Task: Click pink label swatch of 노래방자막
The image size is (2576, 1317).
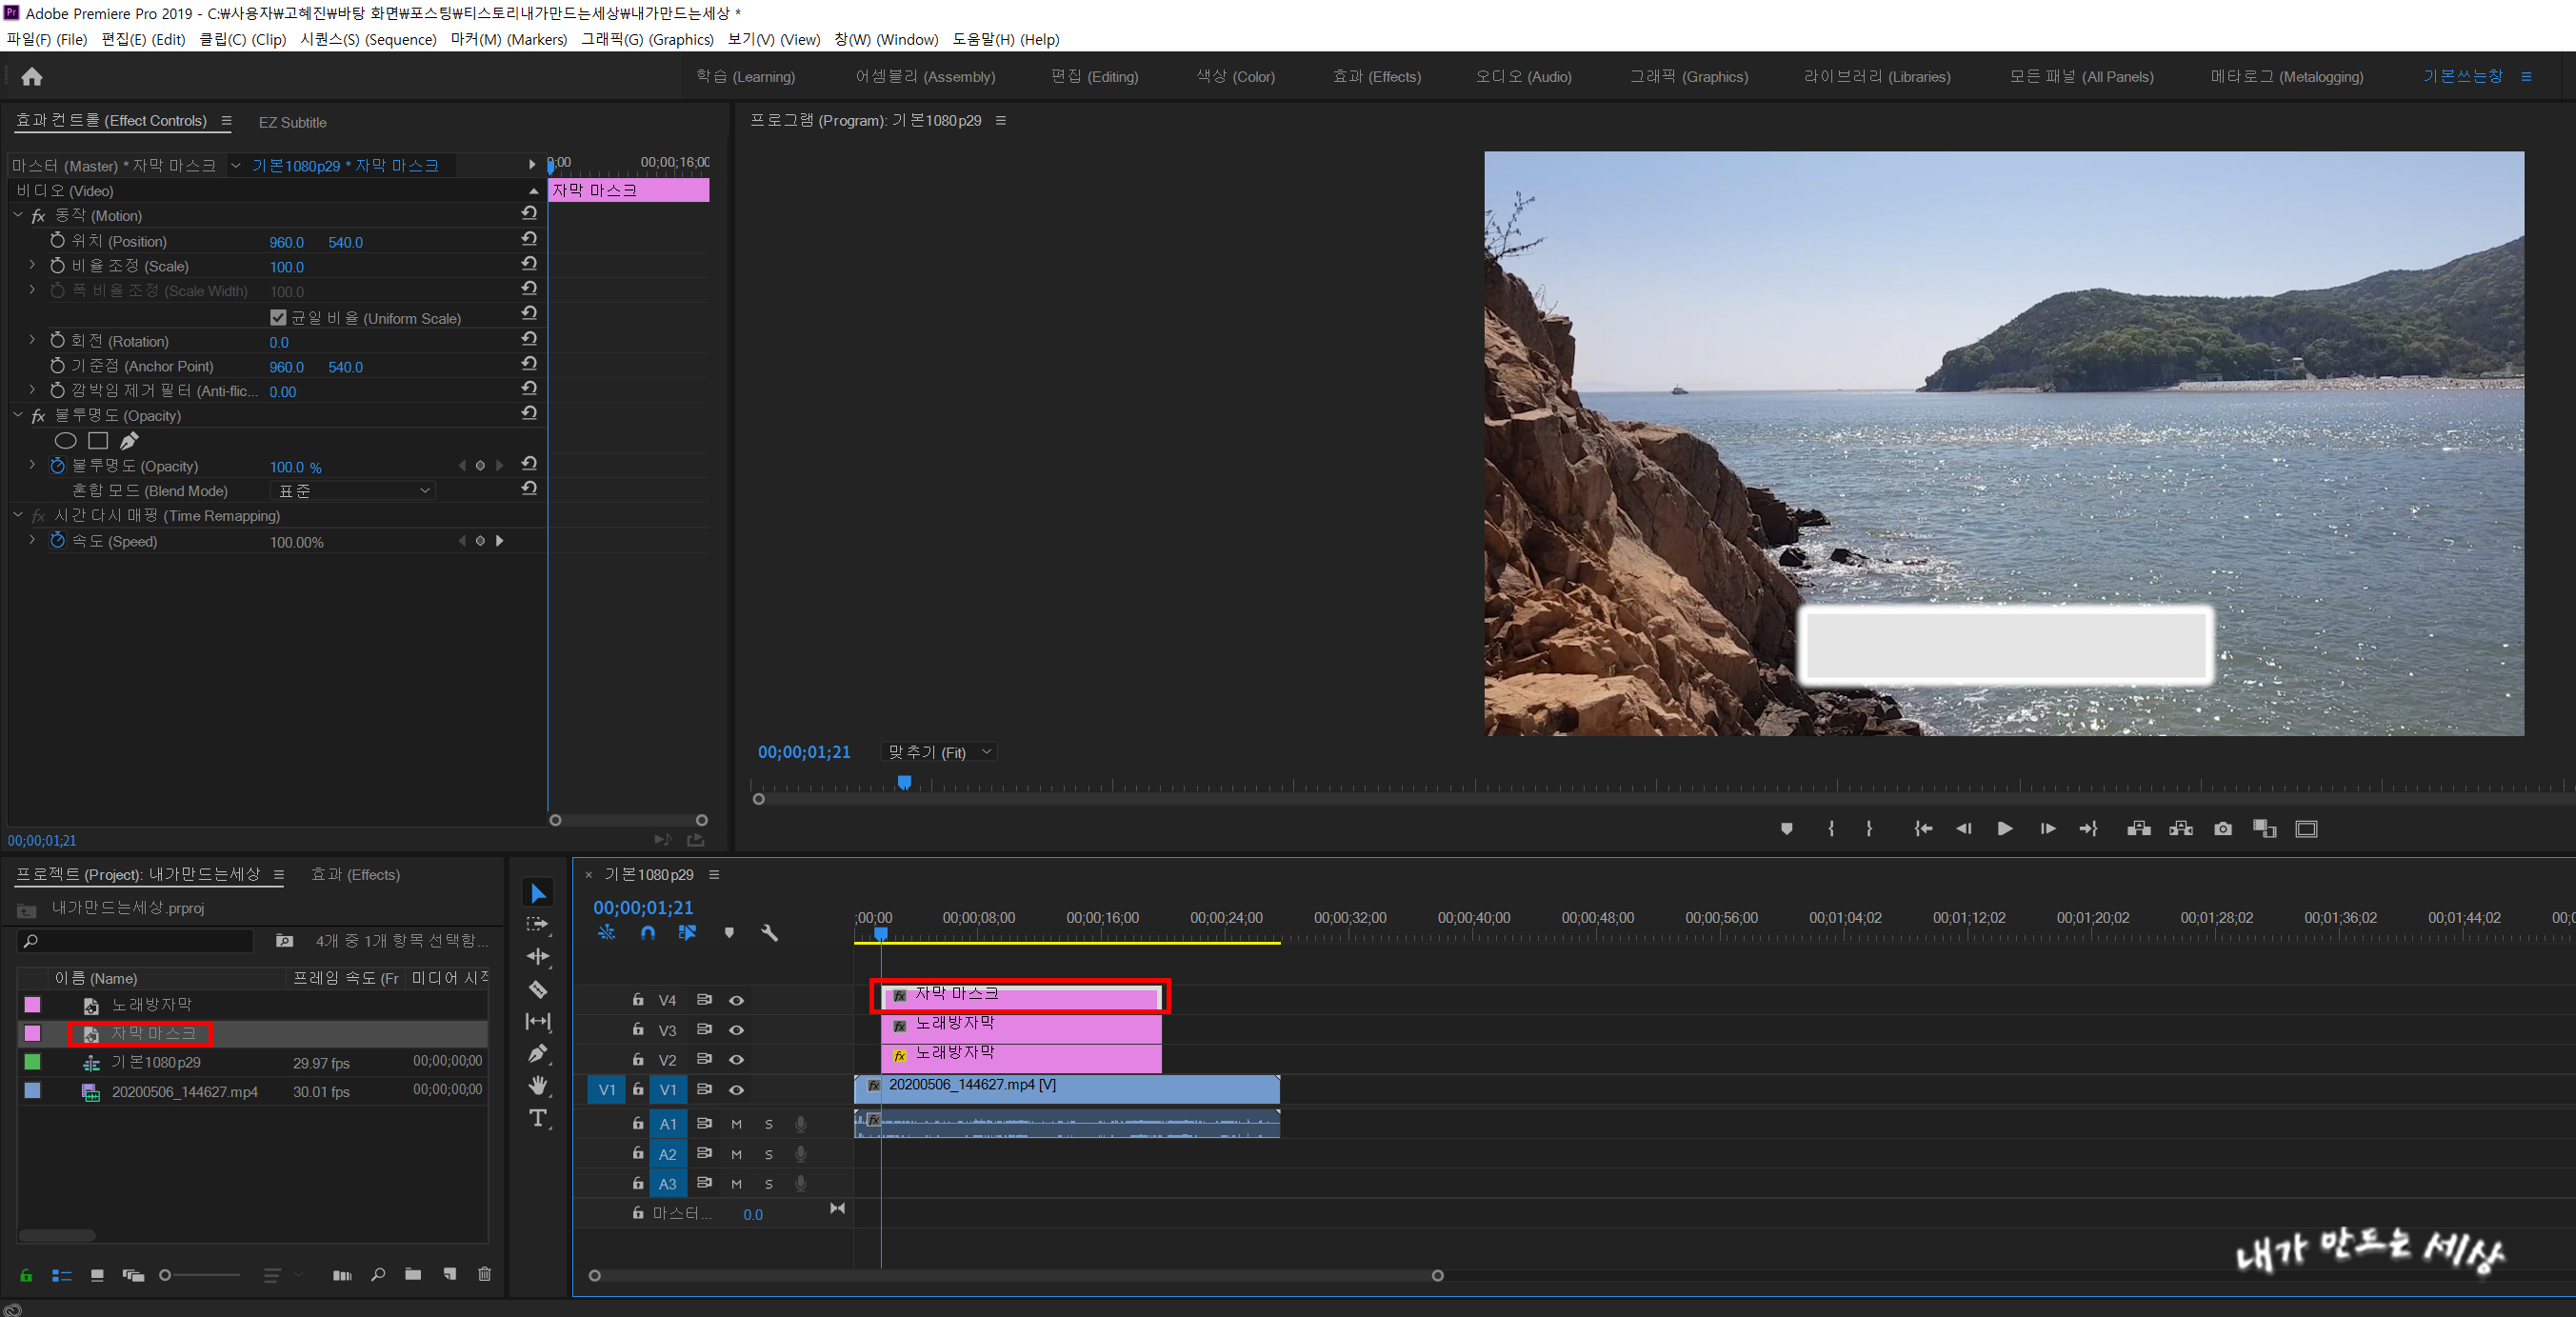Action: [33, 1004]
